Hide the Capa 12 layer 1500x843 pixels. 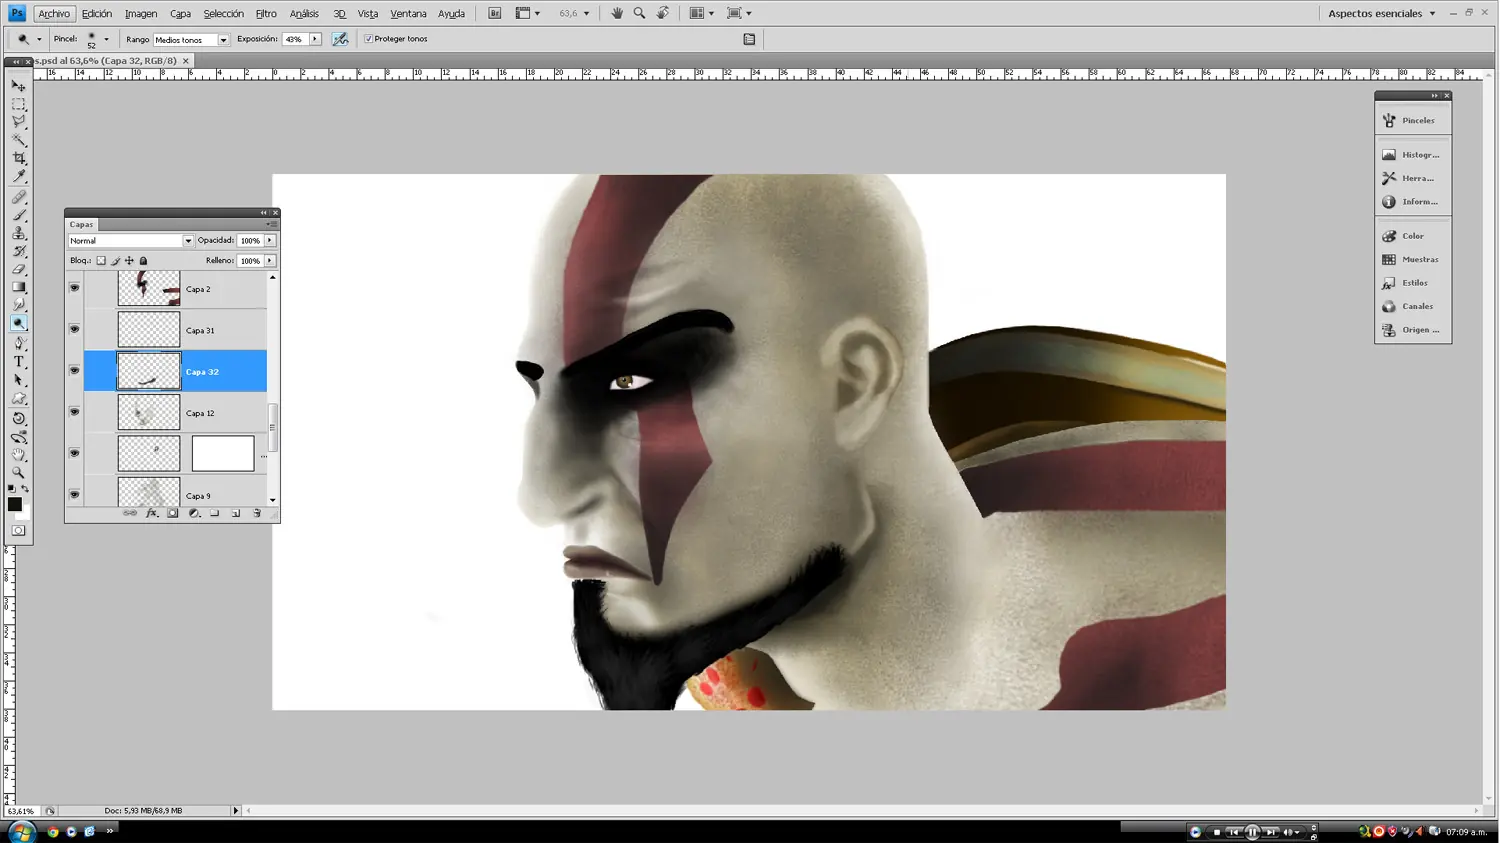coord(74,412)
